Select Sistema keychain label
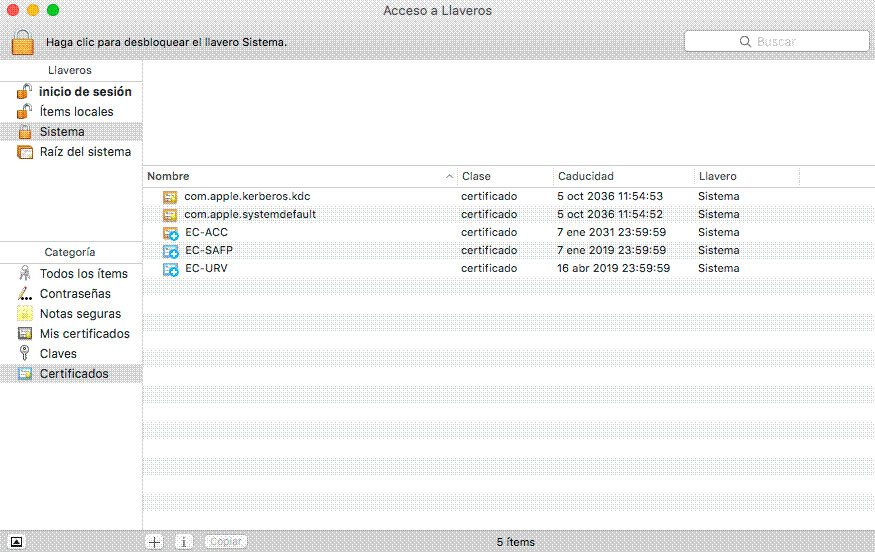The height and width of the screenshot is (552, 875). (x=62, y=132)
